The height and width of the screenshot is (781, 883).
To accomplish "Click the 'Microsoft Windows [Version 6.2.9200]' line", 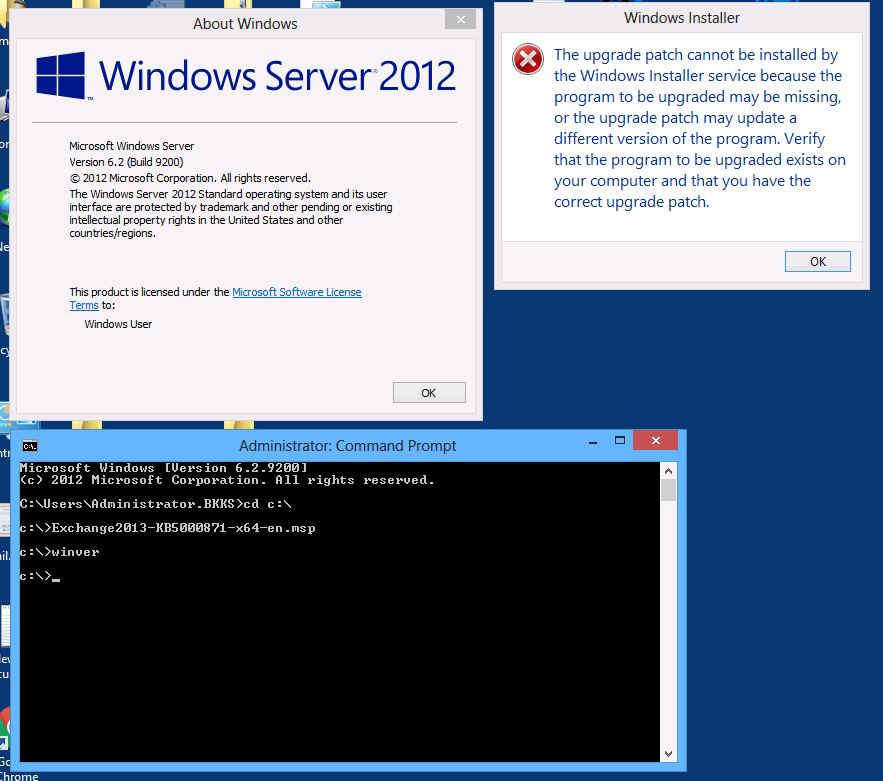I will [x=164, y=467].
